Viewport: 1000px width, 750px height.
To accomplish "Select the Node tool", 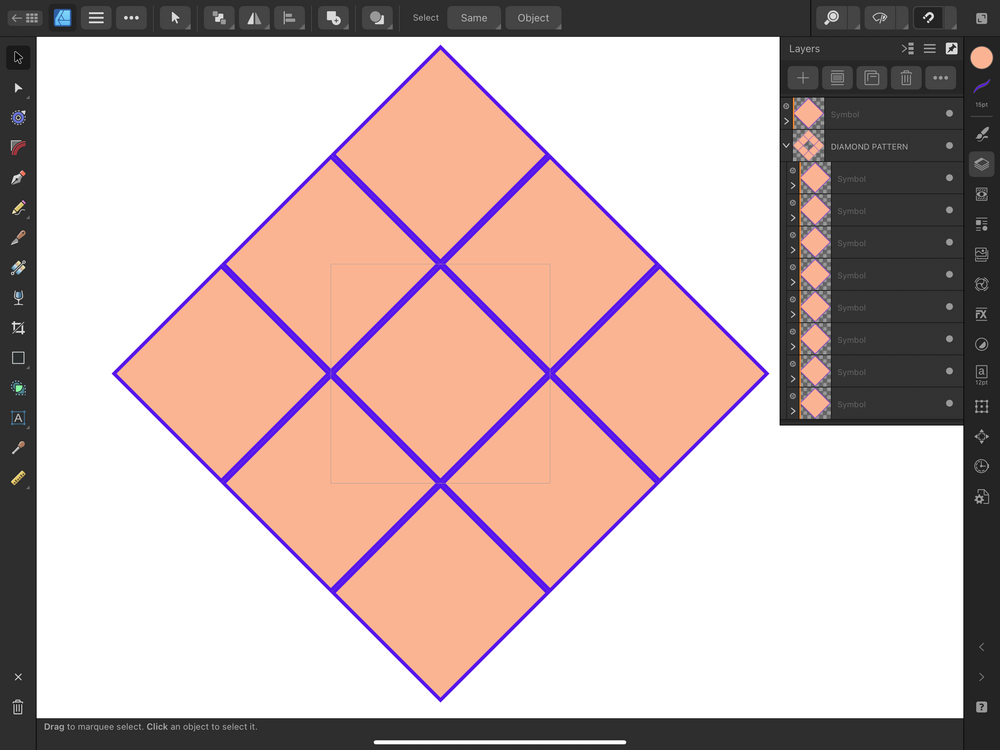I will (18, 88).
